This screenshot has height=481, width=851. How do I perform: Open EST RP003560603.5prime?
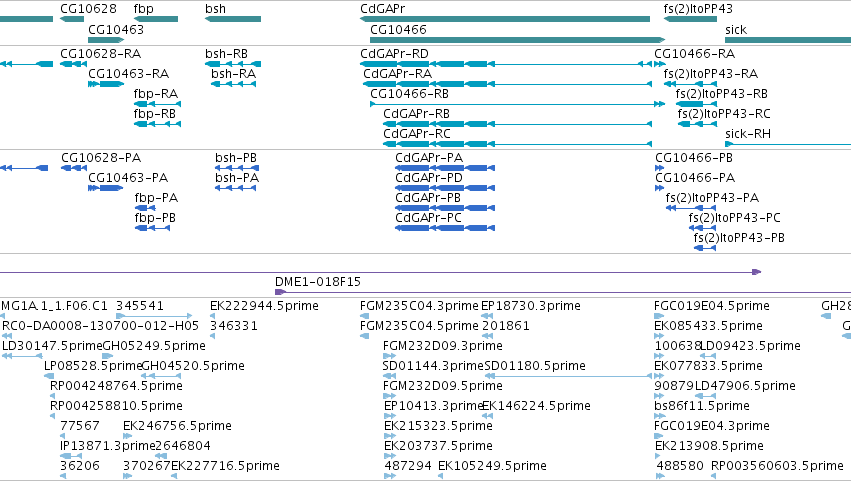(x=777, y=466)
